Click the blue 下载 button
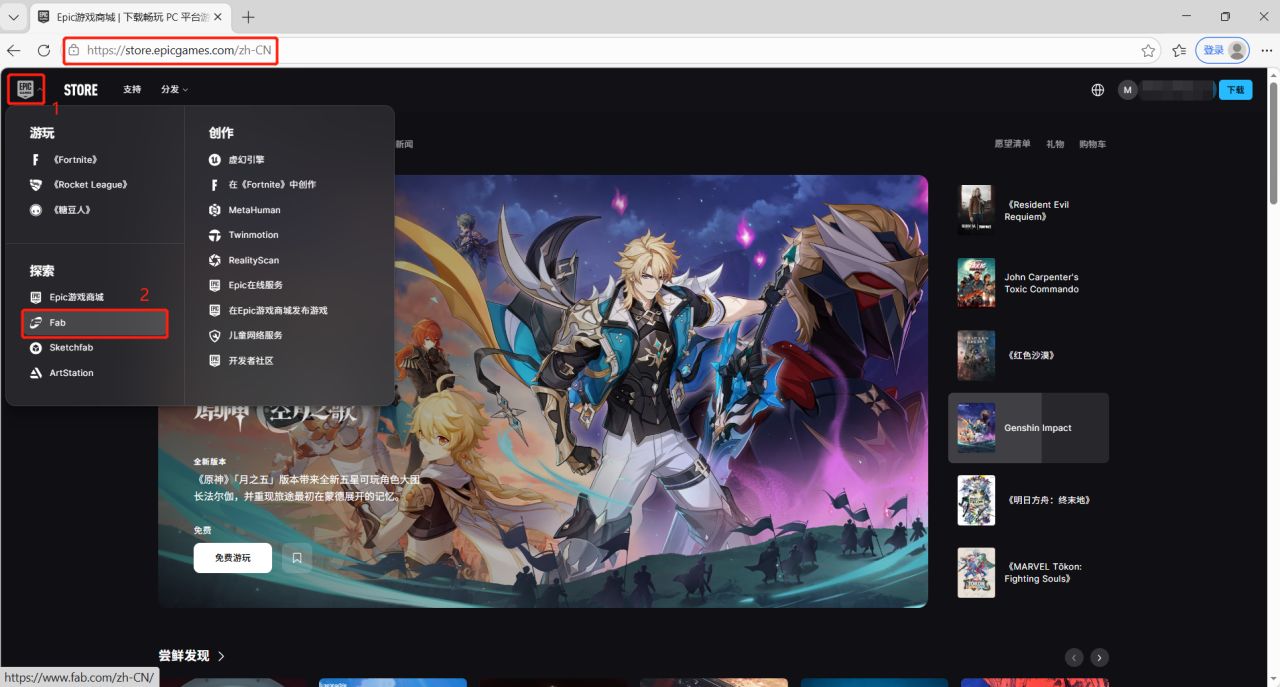Viewport: 1280px width, 687px height. pyautogui.click(x=1236, y=90)
